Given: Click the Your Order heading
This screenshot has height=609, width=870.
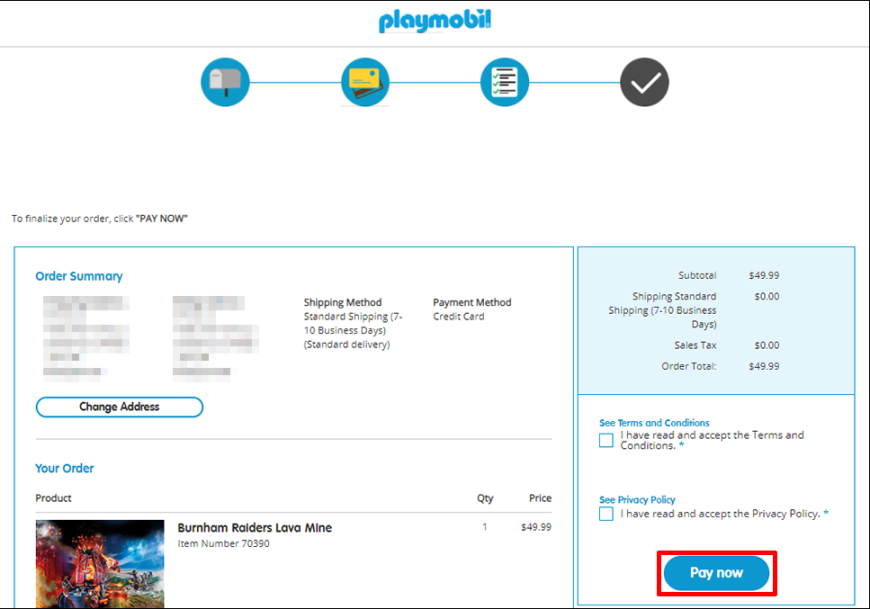Looking at the screenshot, I should coord(64,468).
